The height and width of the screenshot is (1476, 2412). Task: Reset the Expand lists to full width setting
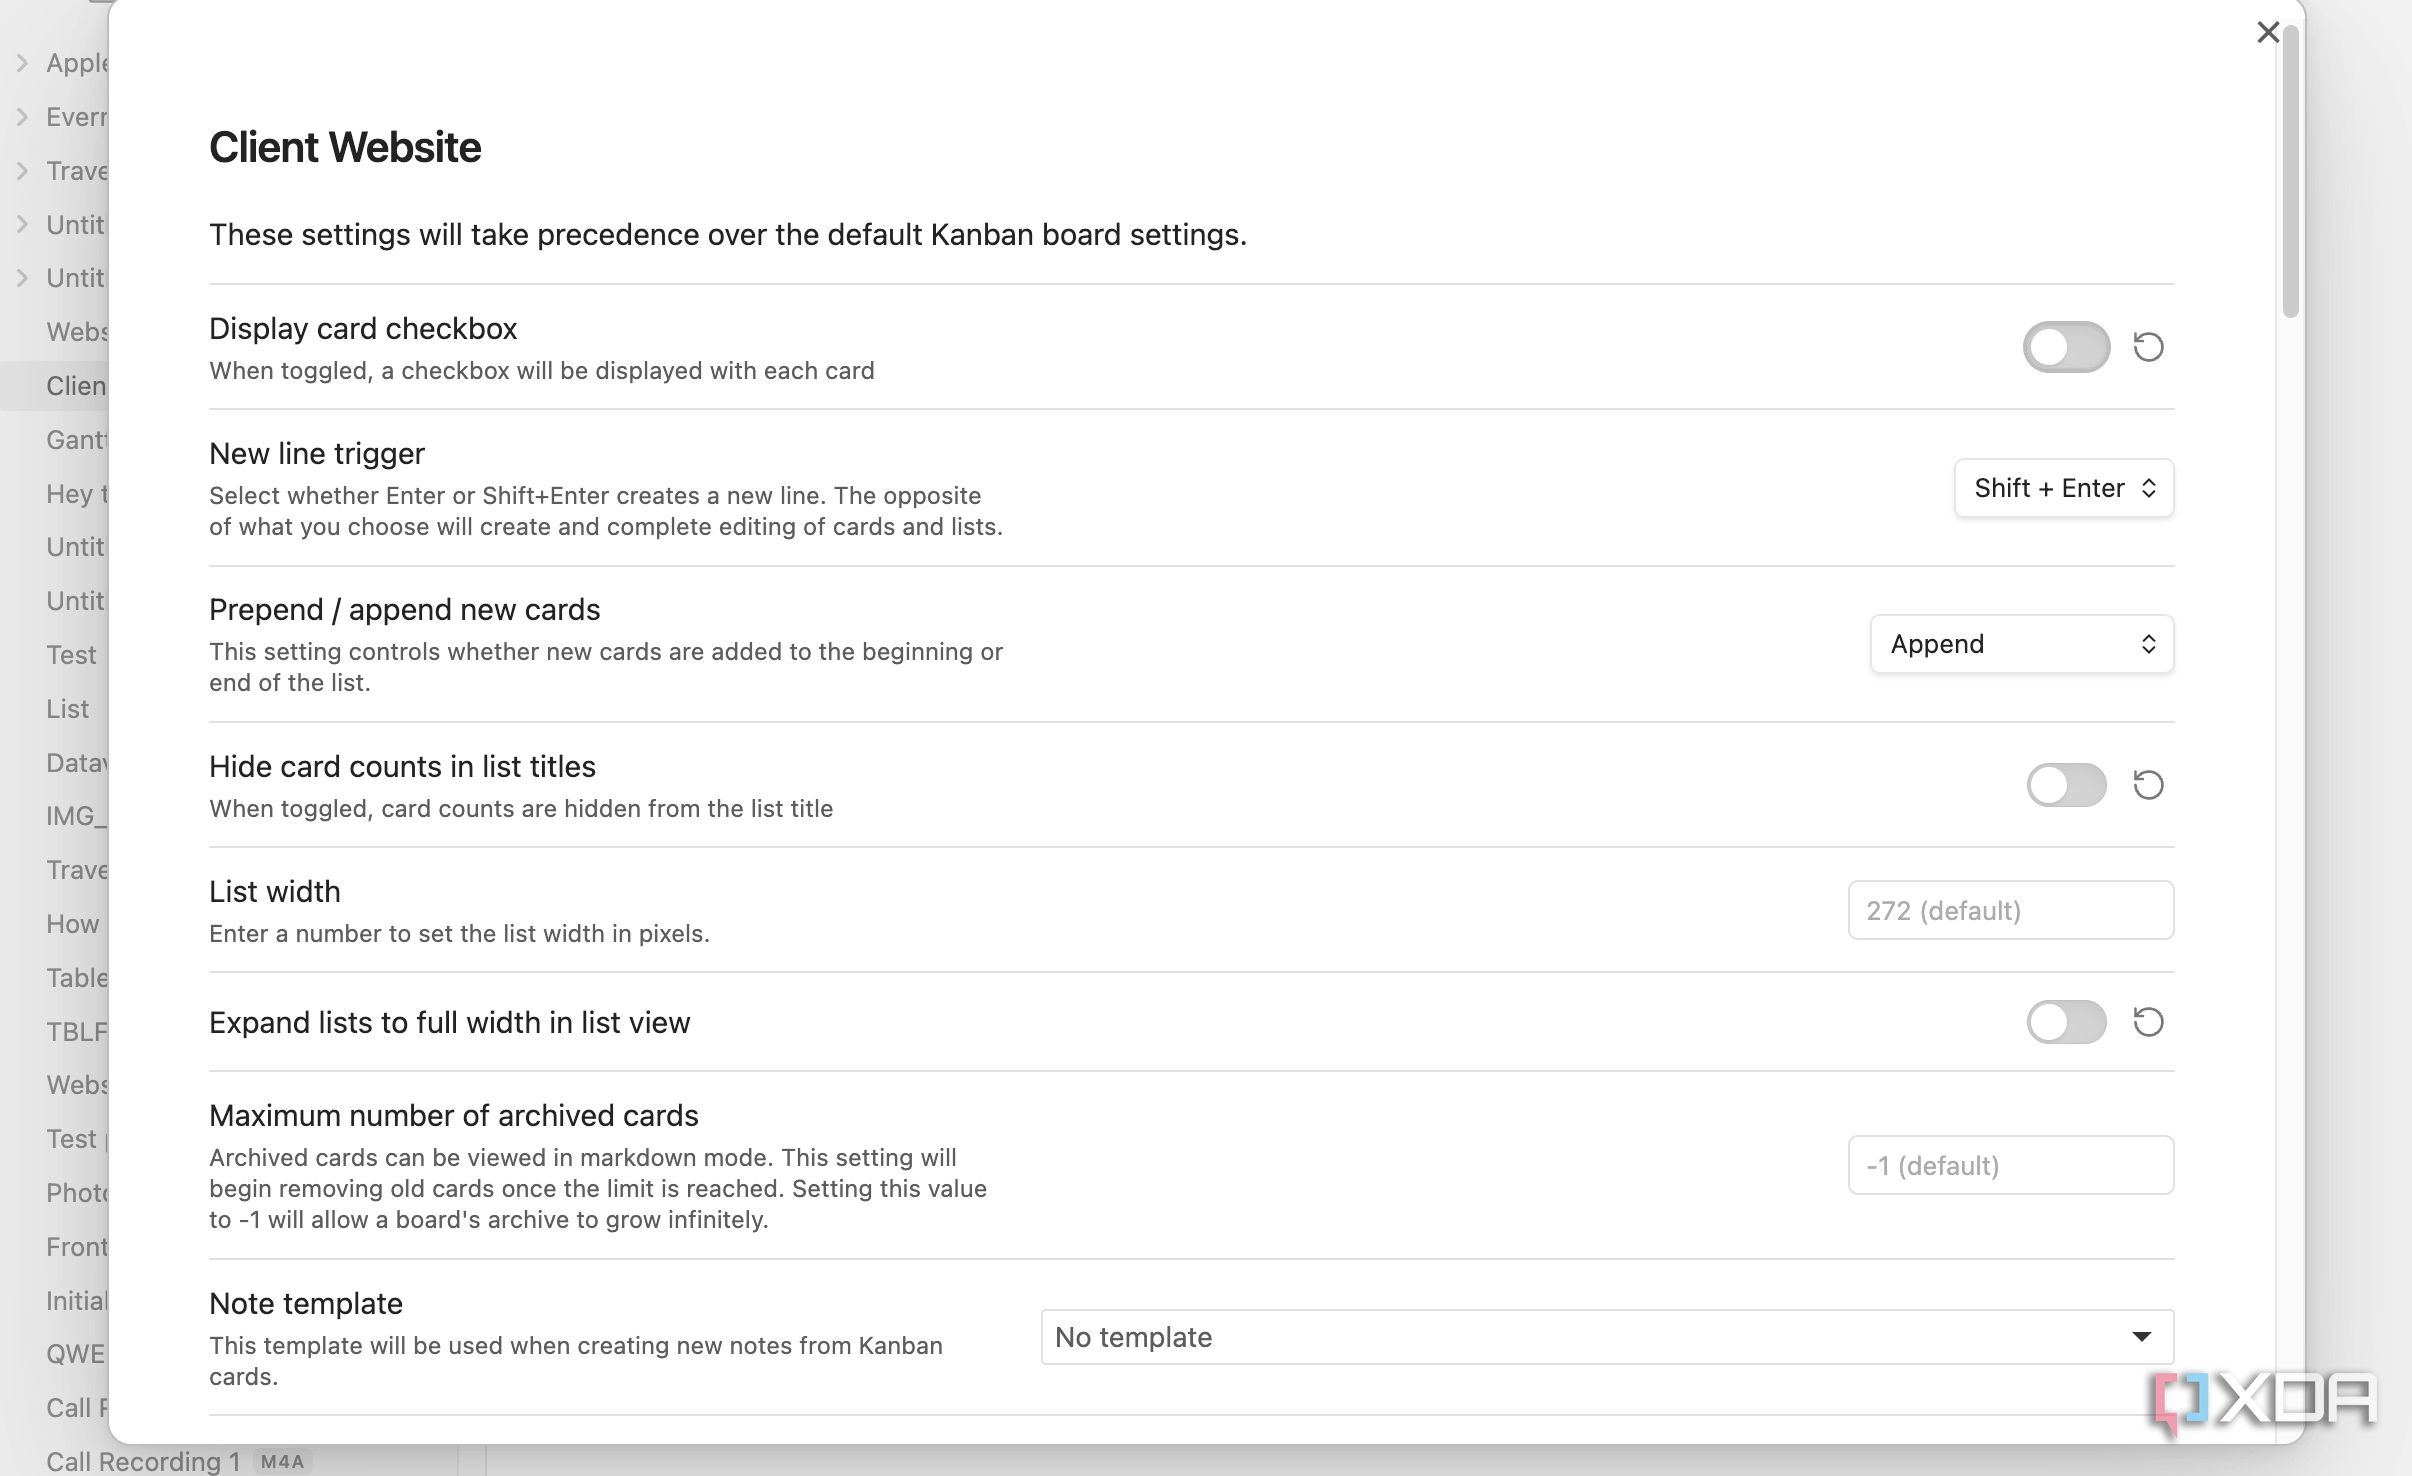2148,1022
